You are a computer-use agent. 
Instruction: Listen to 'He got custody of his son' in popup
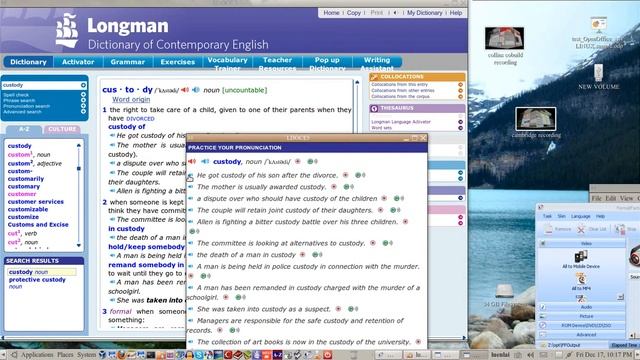191,176
